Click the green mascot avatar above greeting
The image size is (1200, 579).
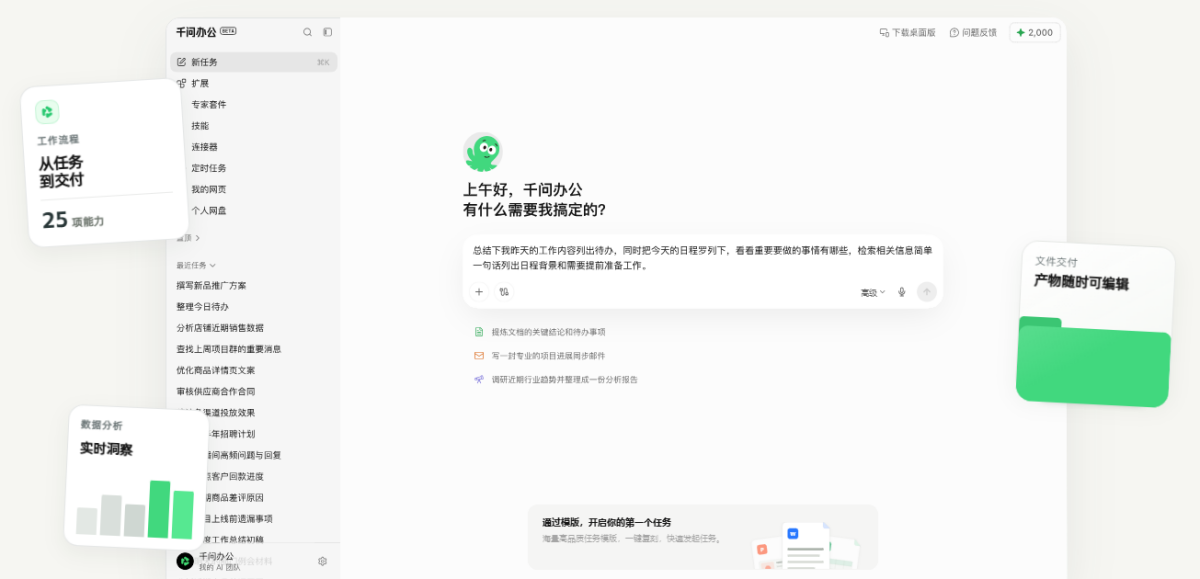pyautogui.click(x=482, y=152)
